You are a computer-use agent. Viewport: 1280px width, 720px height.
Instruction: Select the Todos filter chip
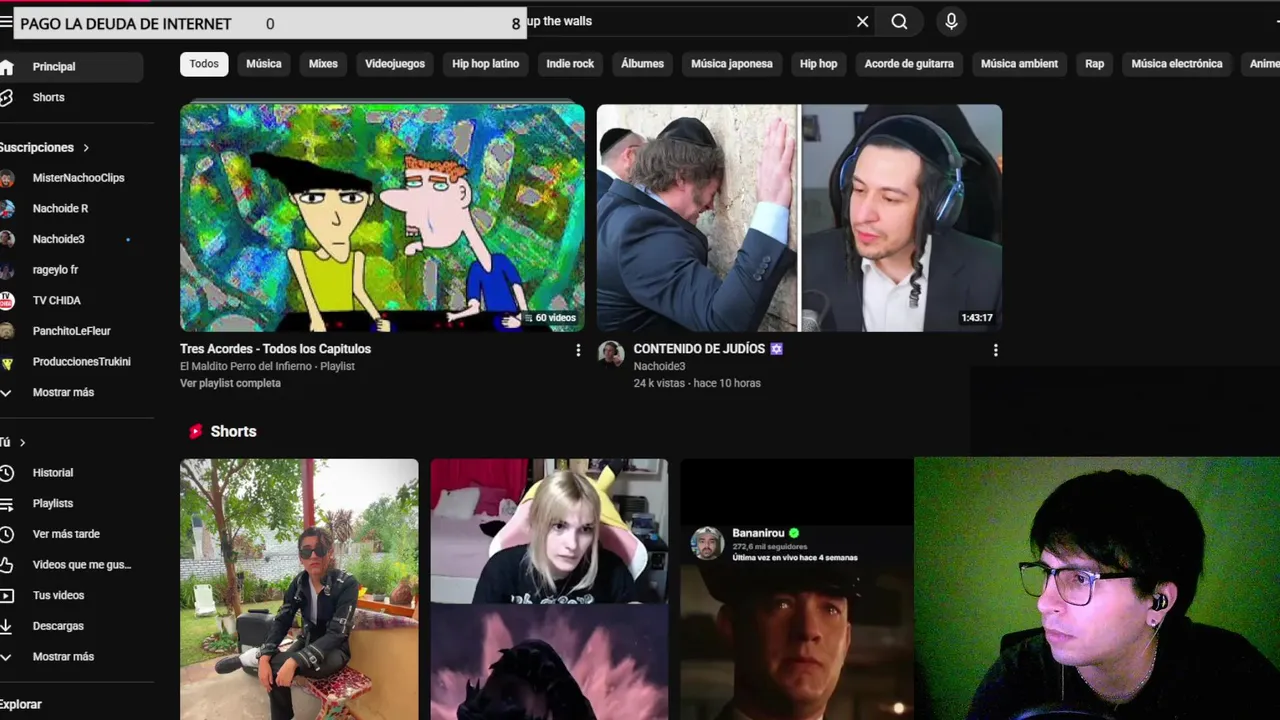pyautogui.click(x=204, y=64)
